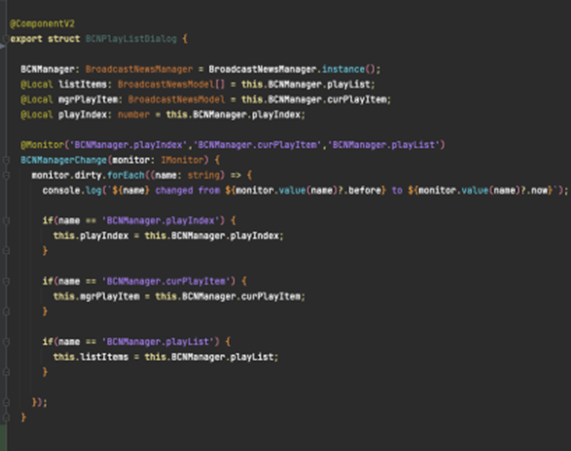Click the fold-end marker after the mgrPlayItem assignment
Image resolution: width=571 pixels, height=451 pixels.
tap(6, 311)
